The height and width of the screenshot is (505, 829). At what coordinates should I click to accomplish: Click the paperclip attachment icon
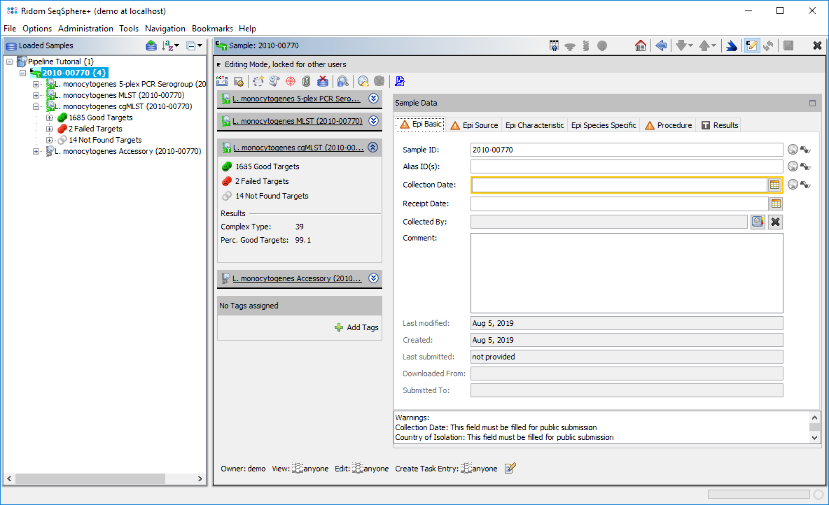pyautogui.click(x=305, y=81)
